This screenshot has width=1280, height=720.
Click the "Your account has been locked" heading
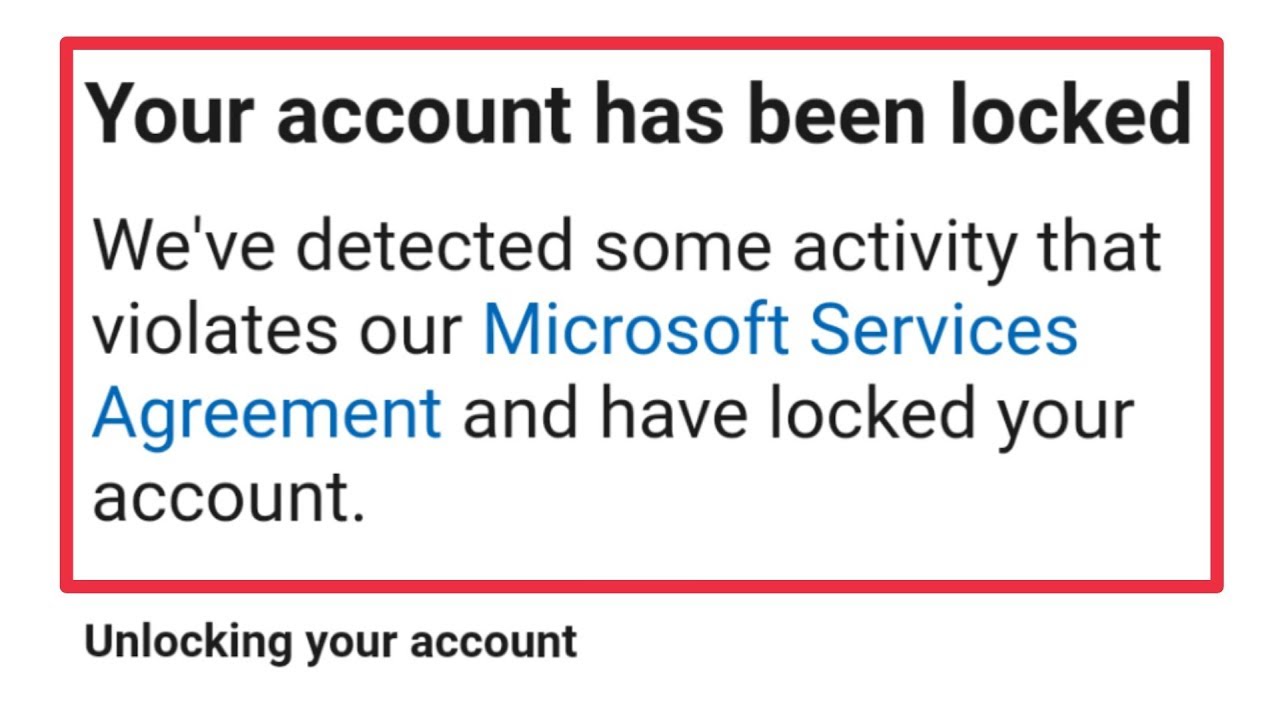click(639, 115)
